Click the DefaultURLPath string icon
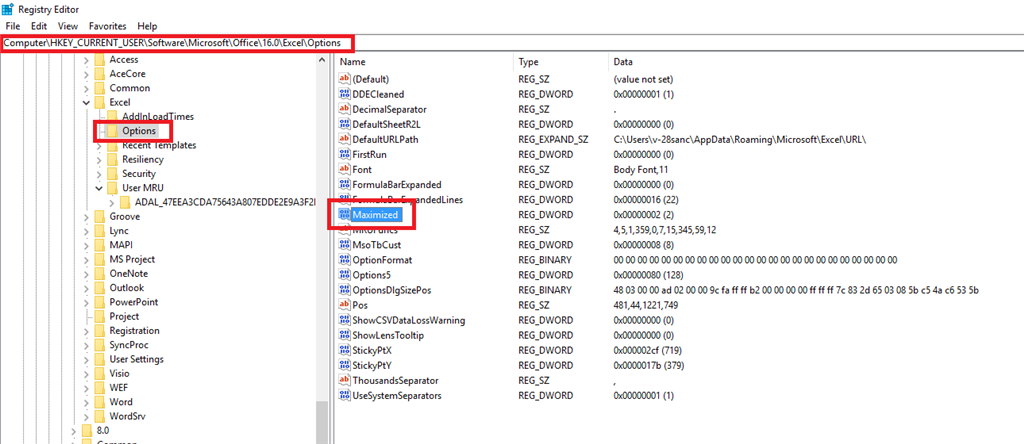1024x444 pixels. 345,139
